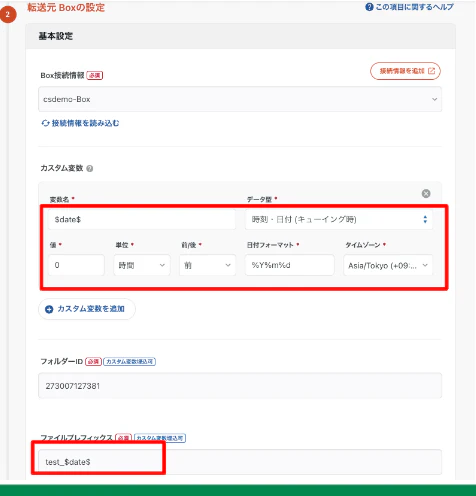Click the カスタム変数埋込可 badge next to フォルダーID

(129, 361)
